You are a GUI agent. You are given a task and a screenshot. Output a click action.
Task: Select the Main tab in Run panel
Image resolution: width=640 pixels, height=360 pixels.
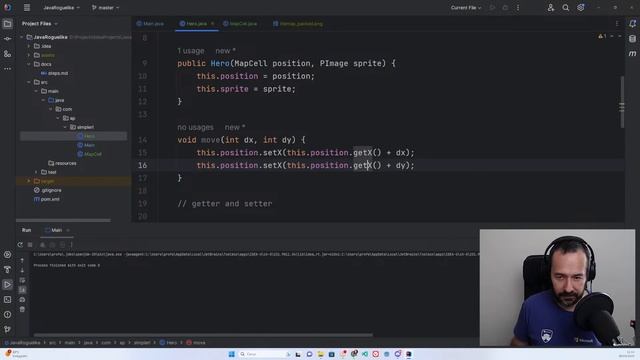[x=57, y=230]
